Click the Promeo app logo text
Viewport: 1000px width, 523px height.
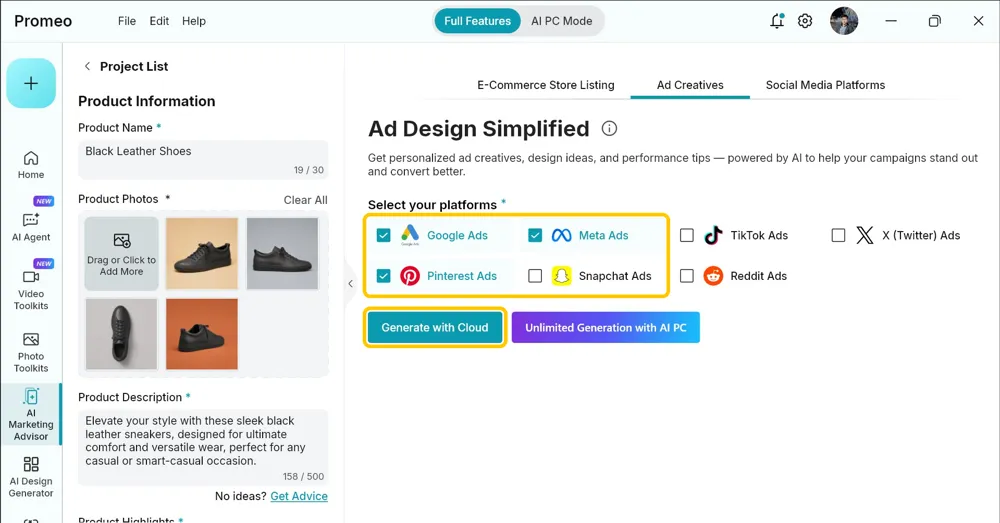click(43, 21)
